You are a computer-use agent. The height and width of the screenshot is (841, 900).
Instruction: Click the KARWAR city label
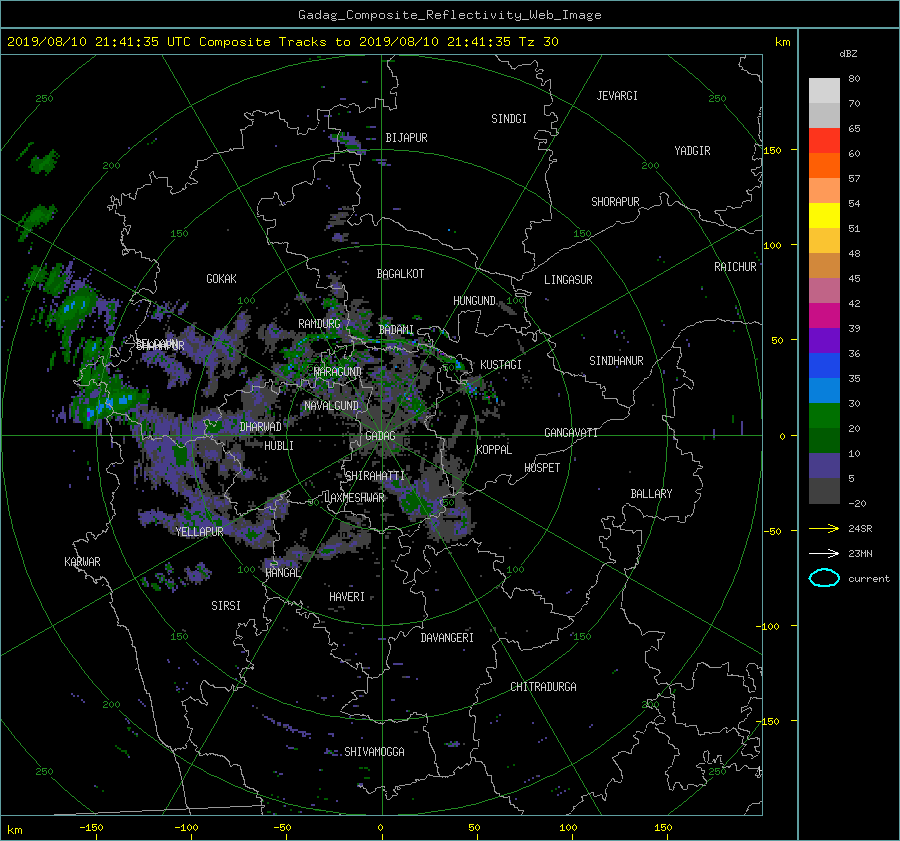point(82,561)
